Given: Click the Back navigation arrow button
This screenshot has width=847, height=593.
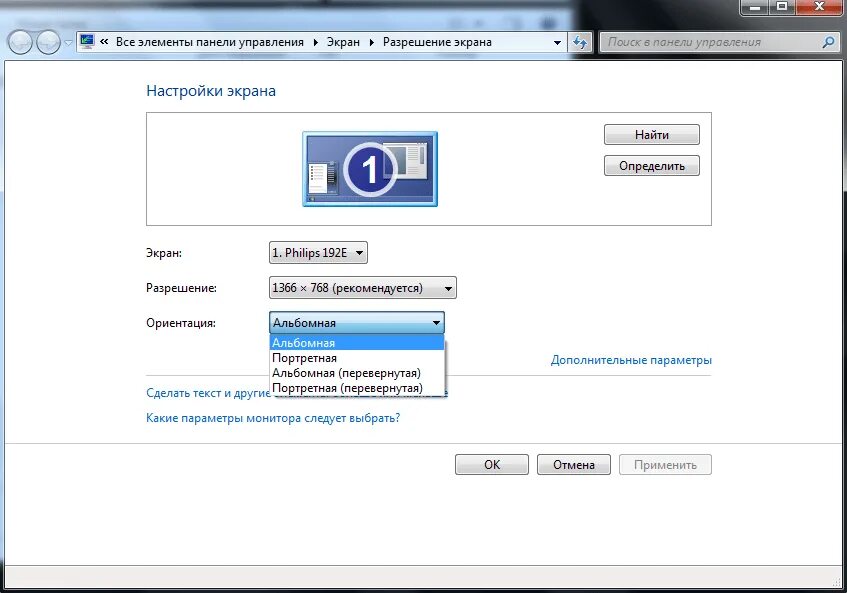Looking at the screenshot, I should pos(20,42).
